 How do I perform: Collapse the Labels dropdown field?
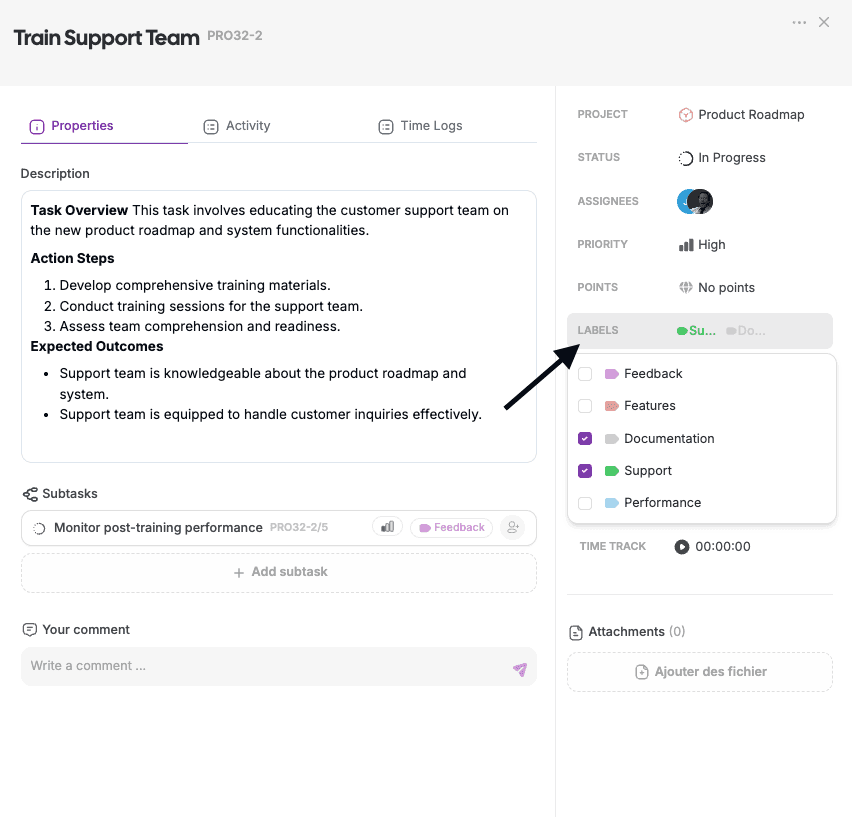click(700, 331)
